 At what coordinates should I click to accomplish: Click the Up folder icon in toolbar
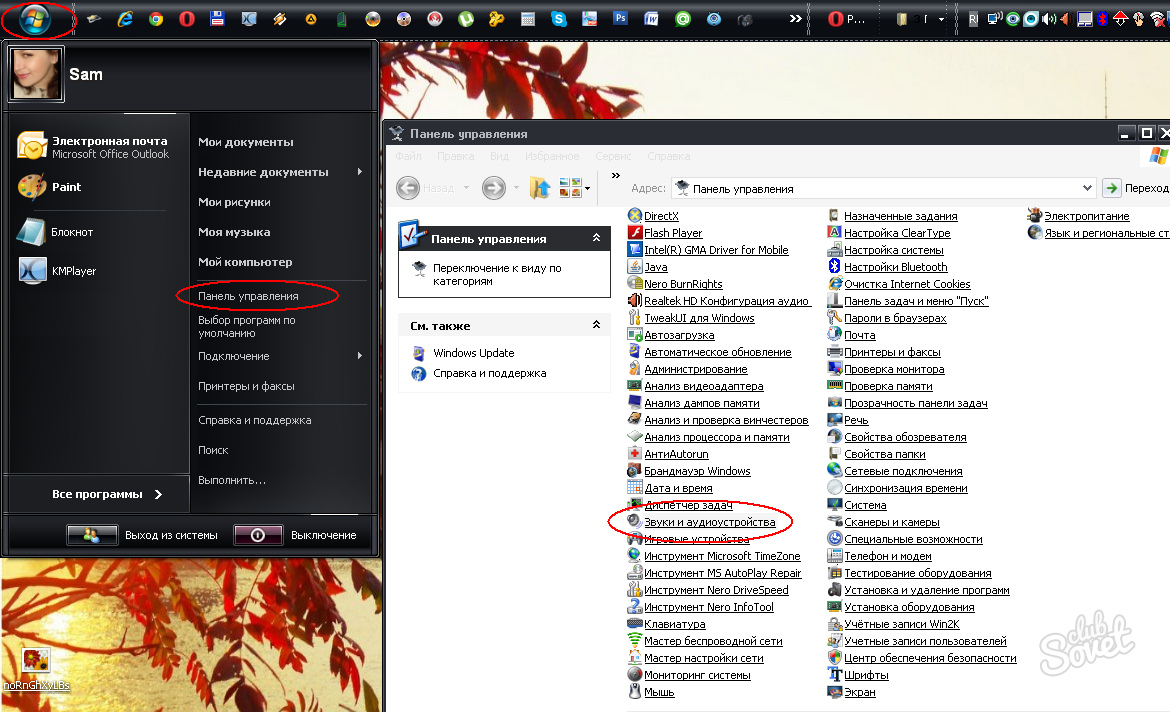540,187
